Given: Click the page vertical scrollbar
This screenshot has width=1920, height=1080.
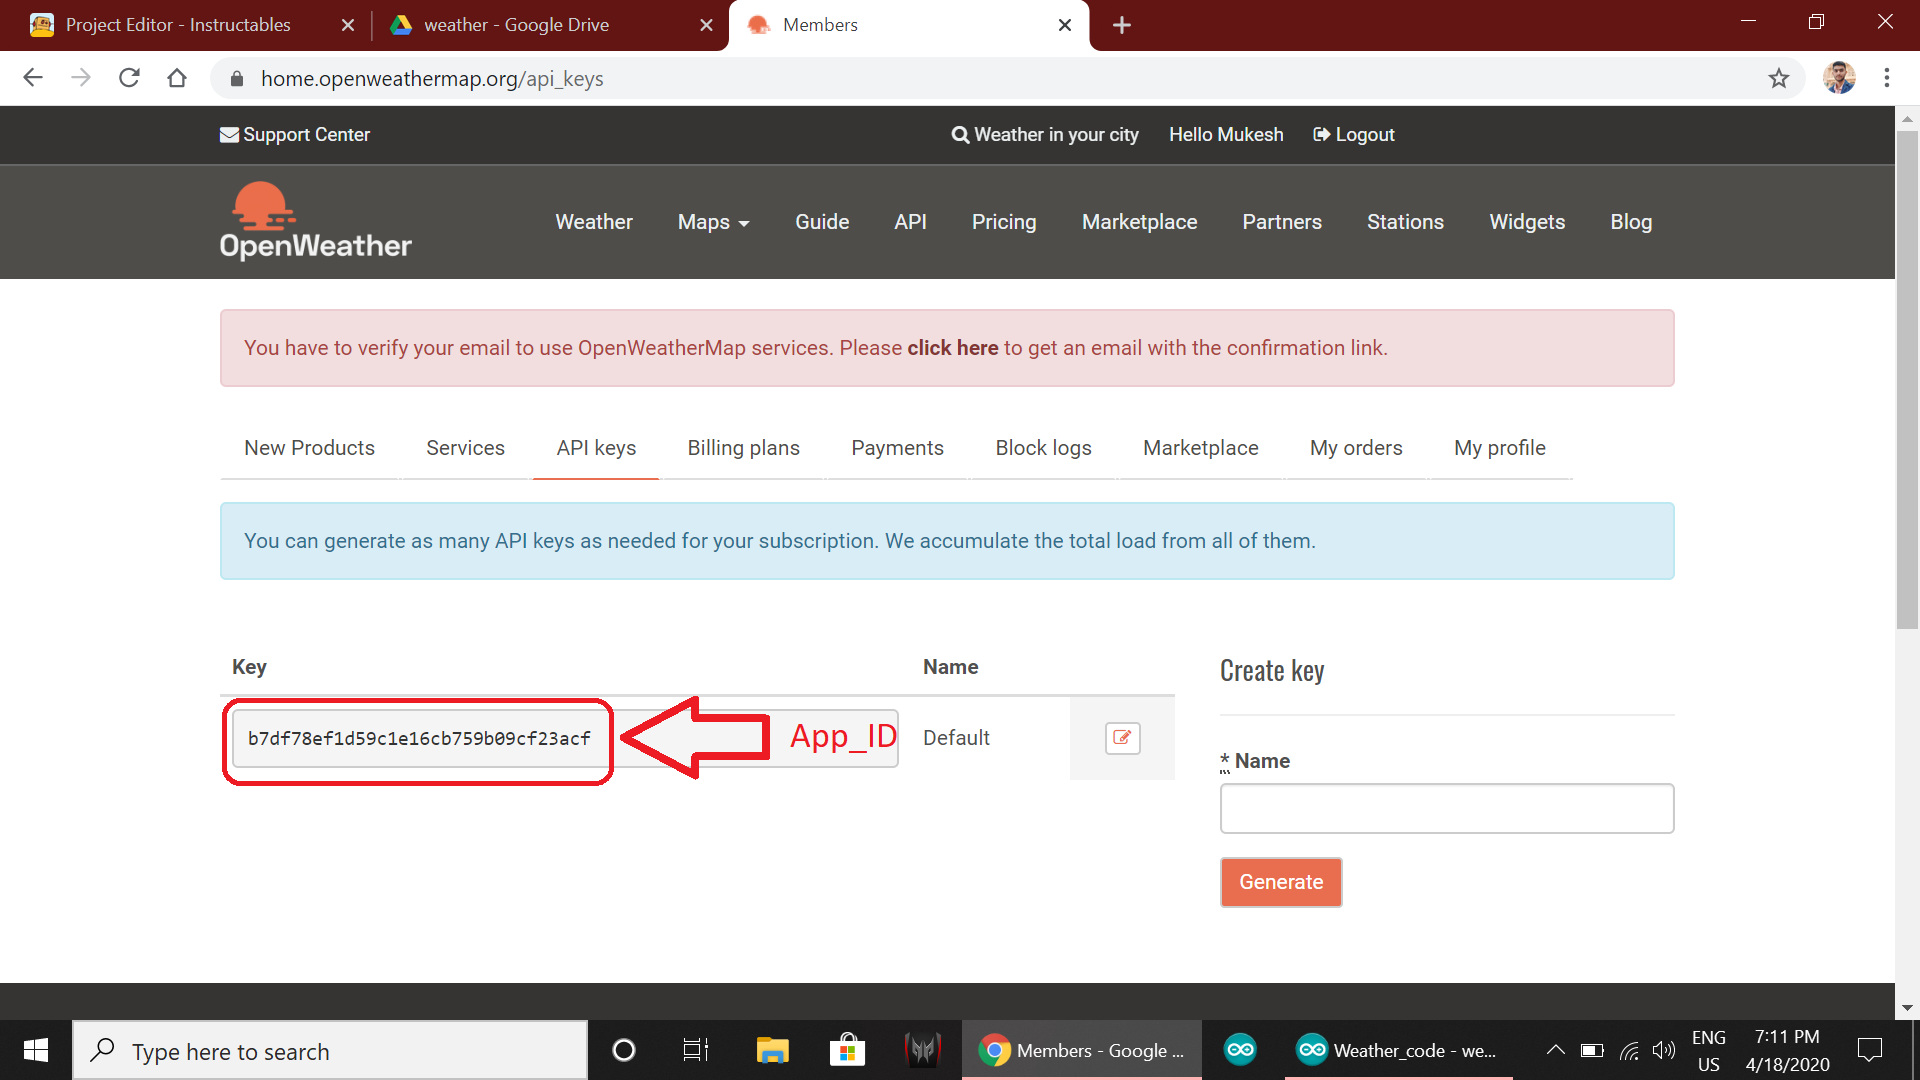Looking at the screenshot, I should [x=1907, y=380].
